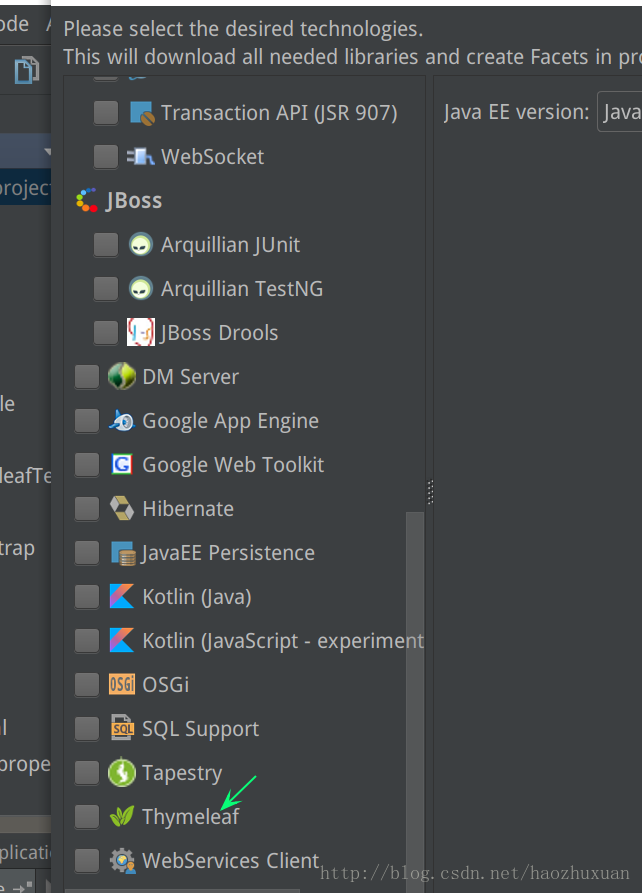Tick the OSGi checkbox
Viewport: 642px width, 893px height.
(x=87, y=685)
